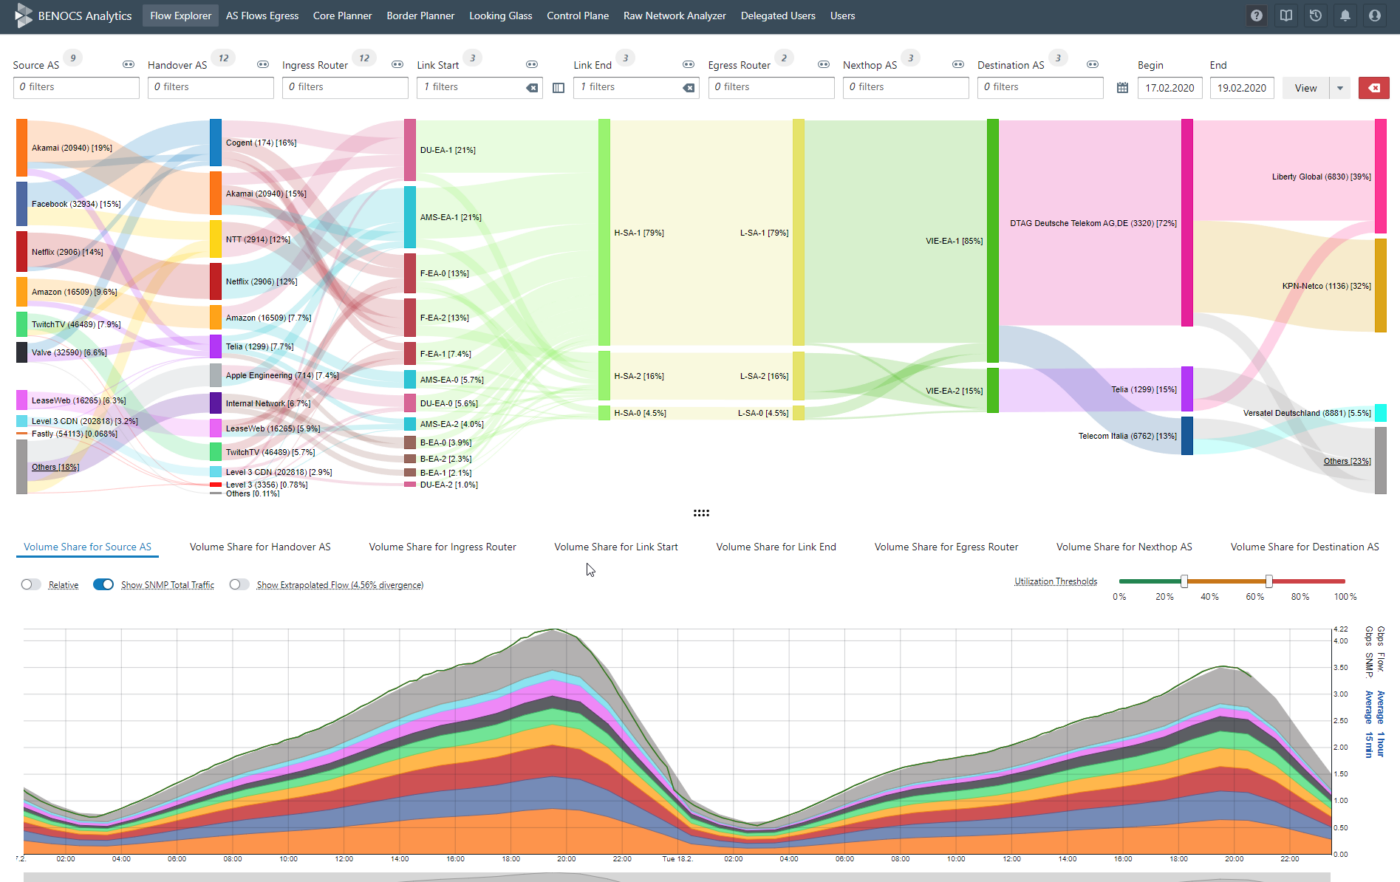1400x882 pixels.
Task: Expand the Source AS options menu
Action: coord(128,64)
